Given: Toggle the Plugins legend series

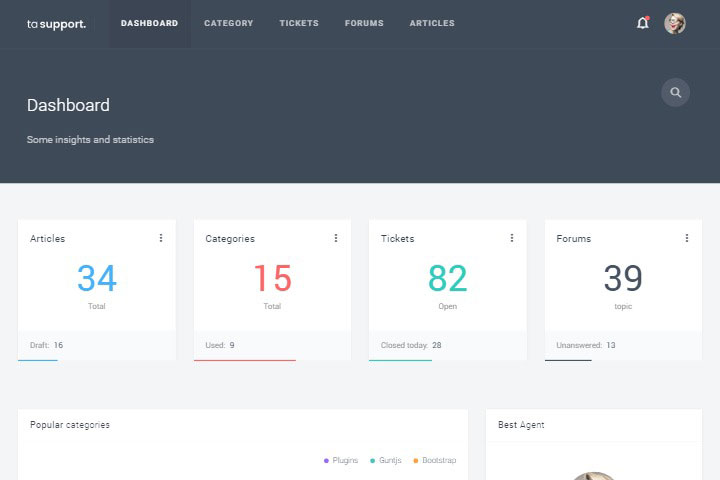Looking at the screenshot, I should (341, 460).
